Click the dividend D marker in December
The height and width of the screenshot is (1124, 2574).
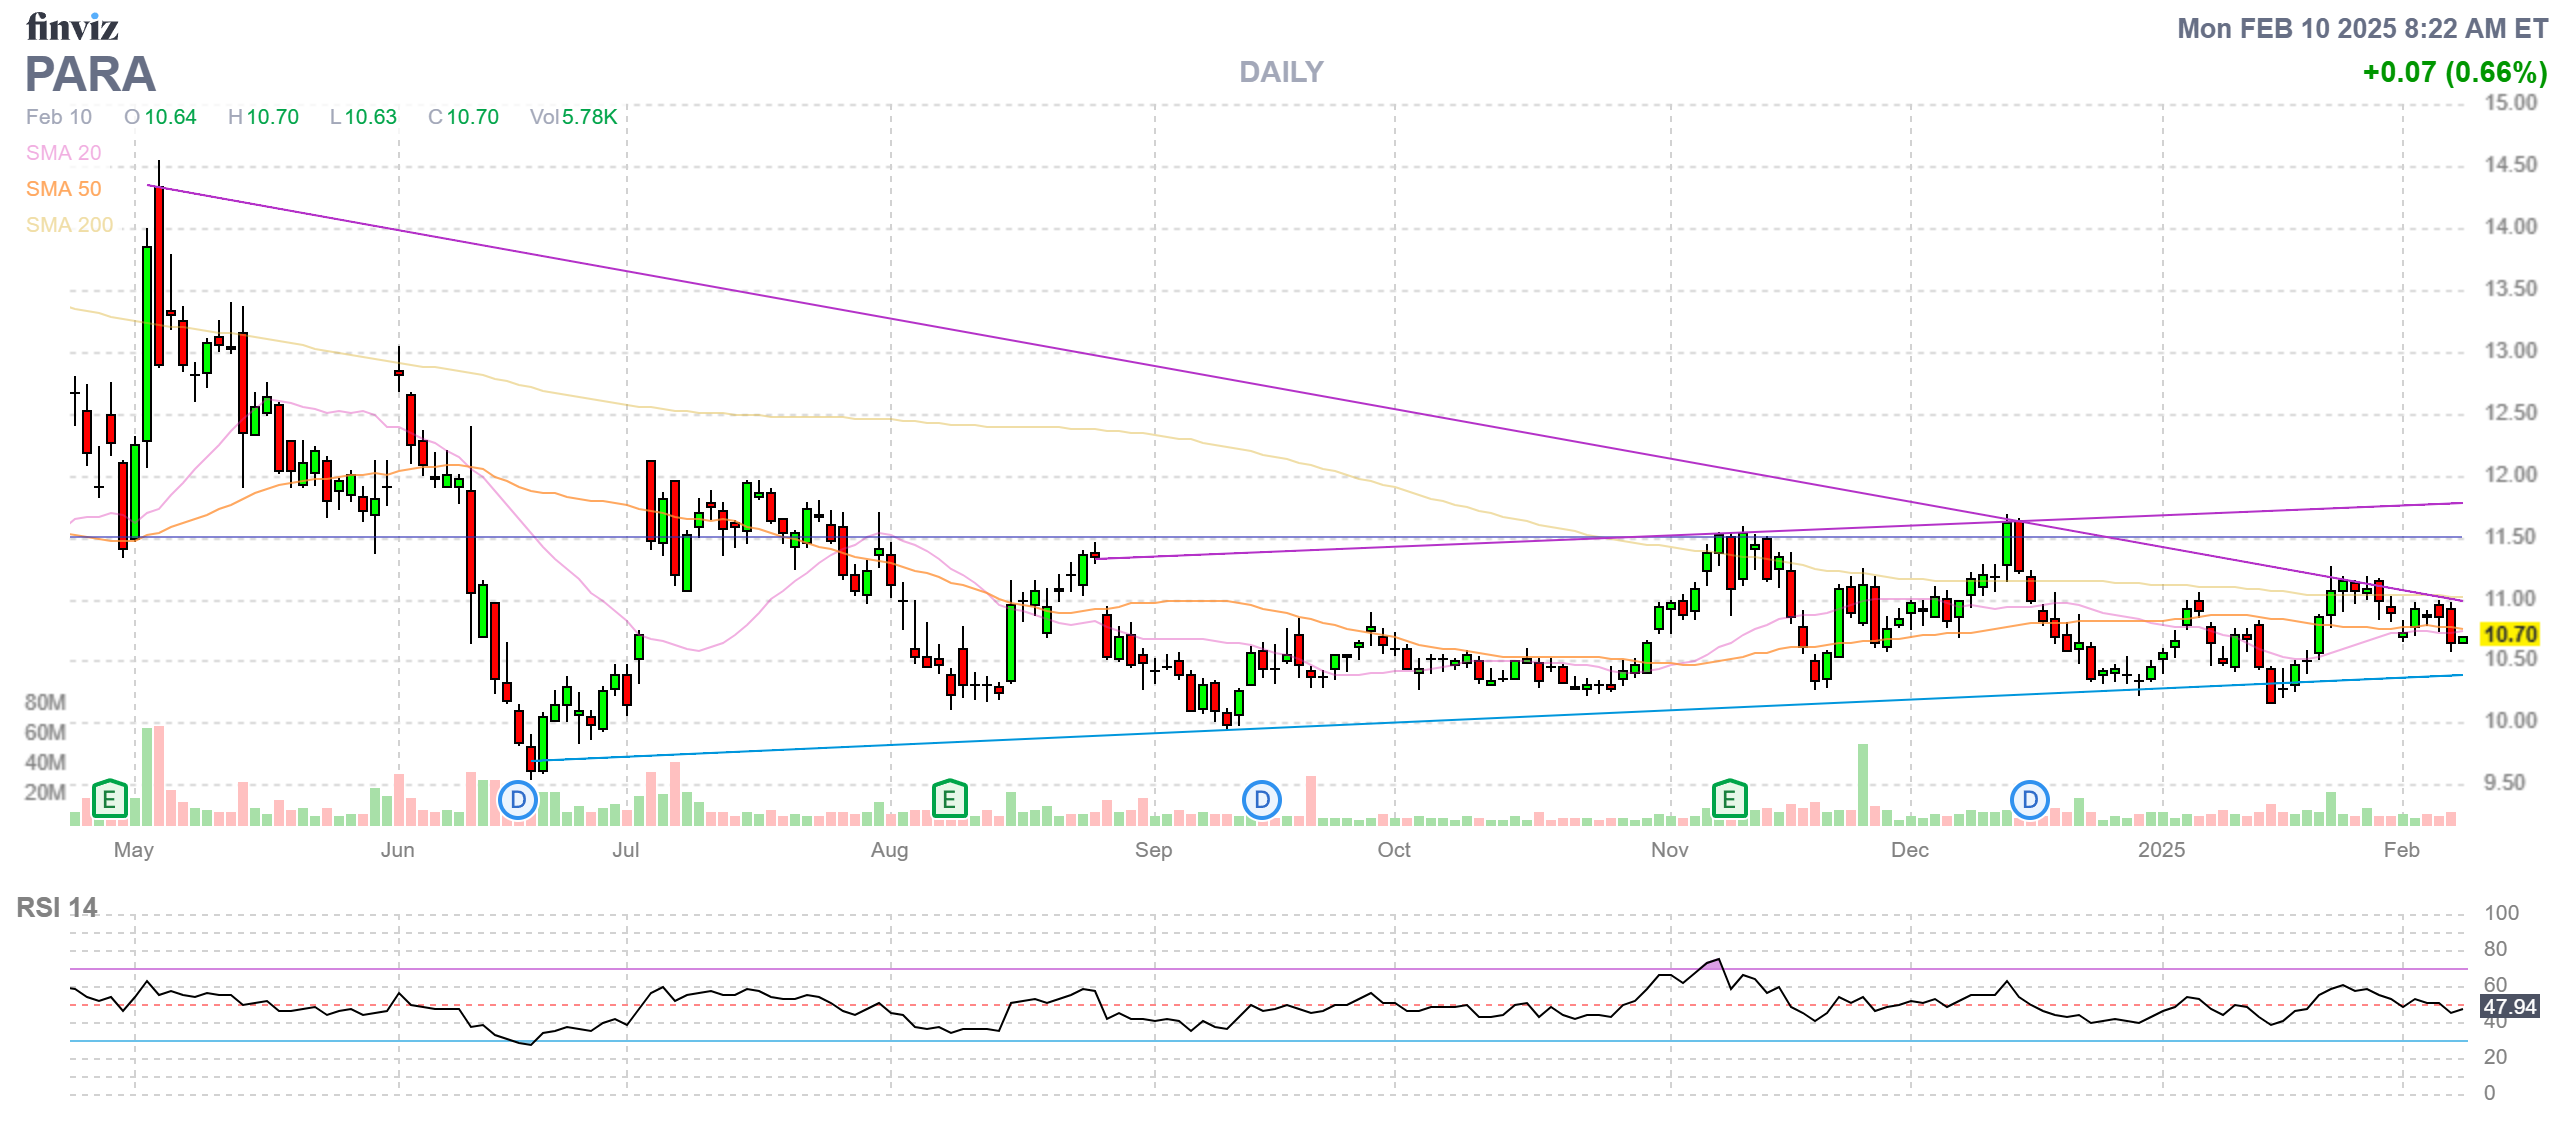[x=2030, y=800]
